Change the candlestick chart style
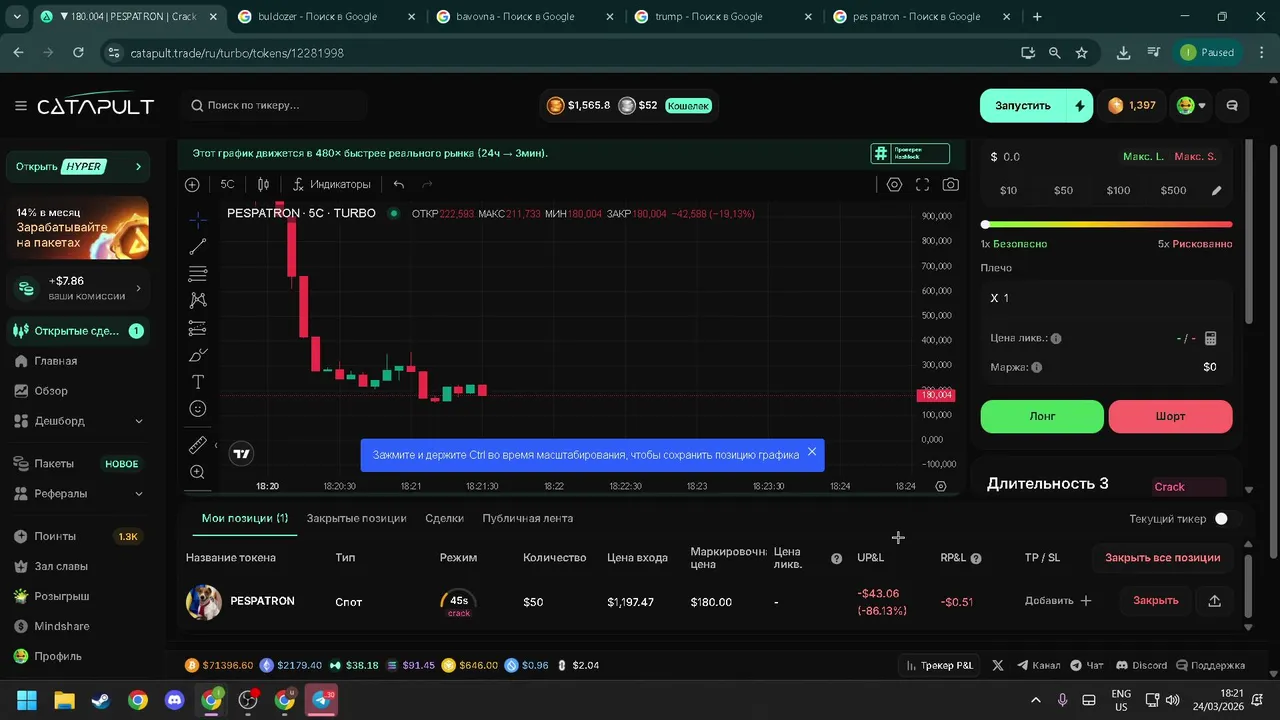This screenshot has height=720, width=1280. 263,185
